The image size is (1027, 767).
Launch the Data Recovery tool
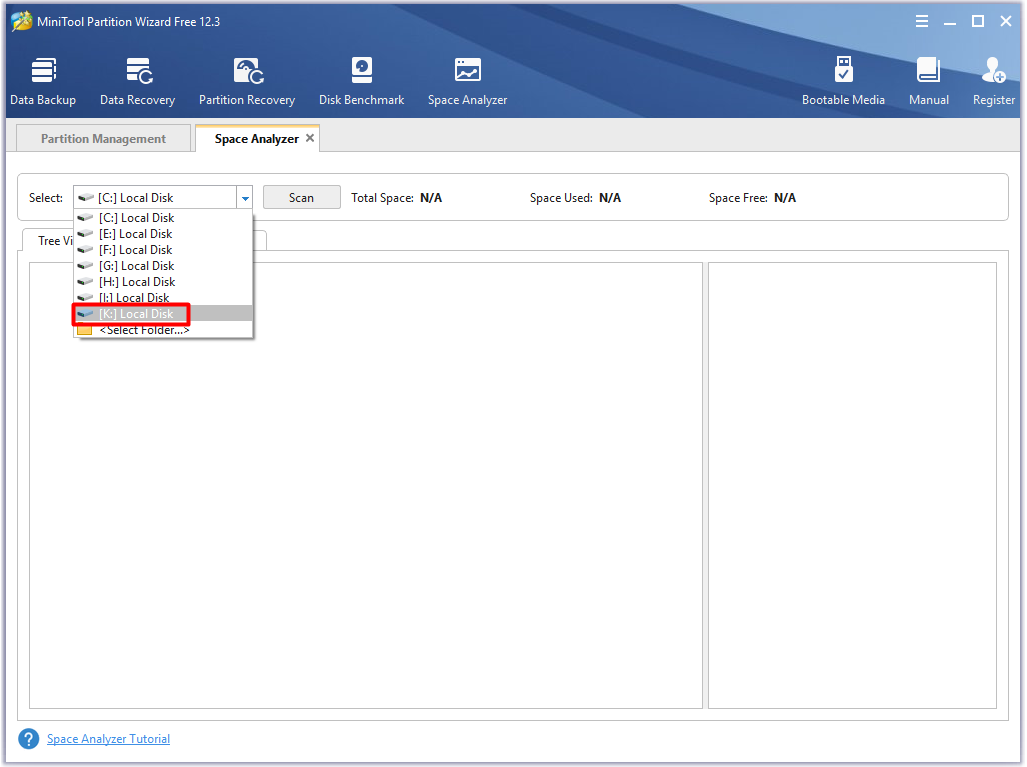coord(138,82)
